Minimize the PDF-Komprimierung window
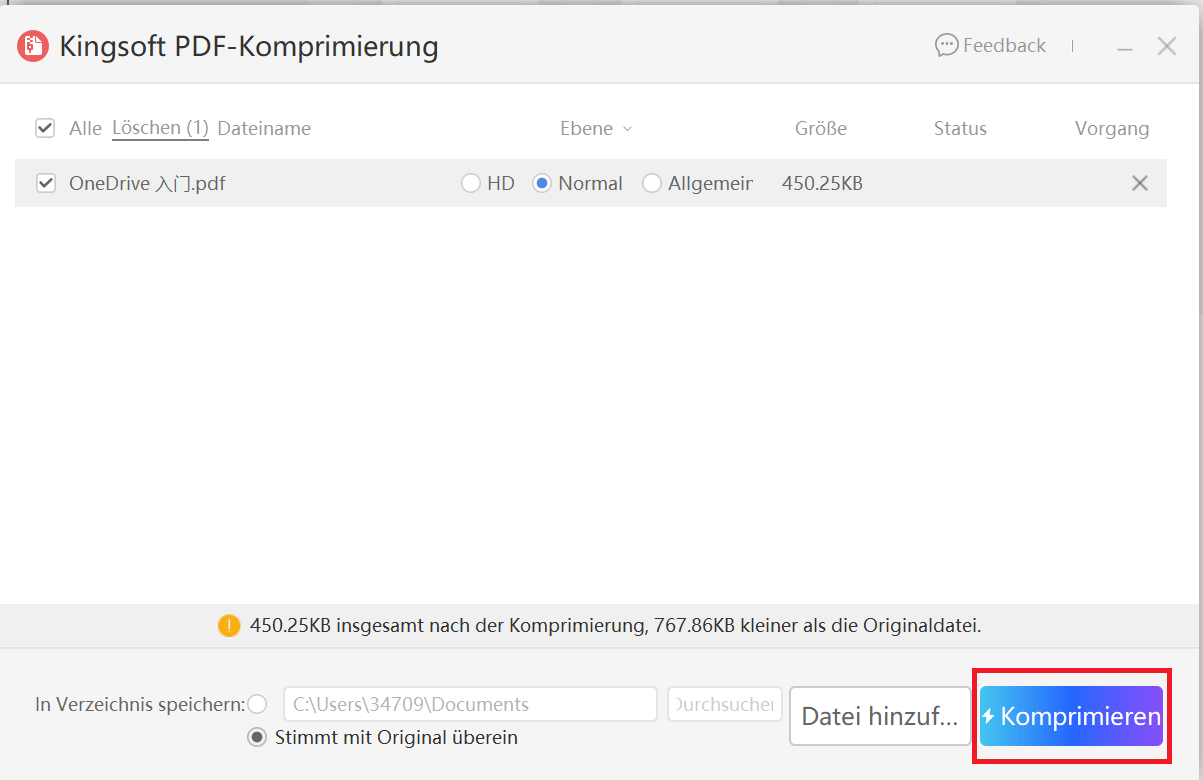1203x780 pixels. [x=1126, y=46]
